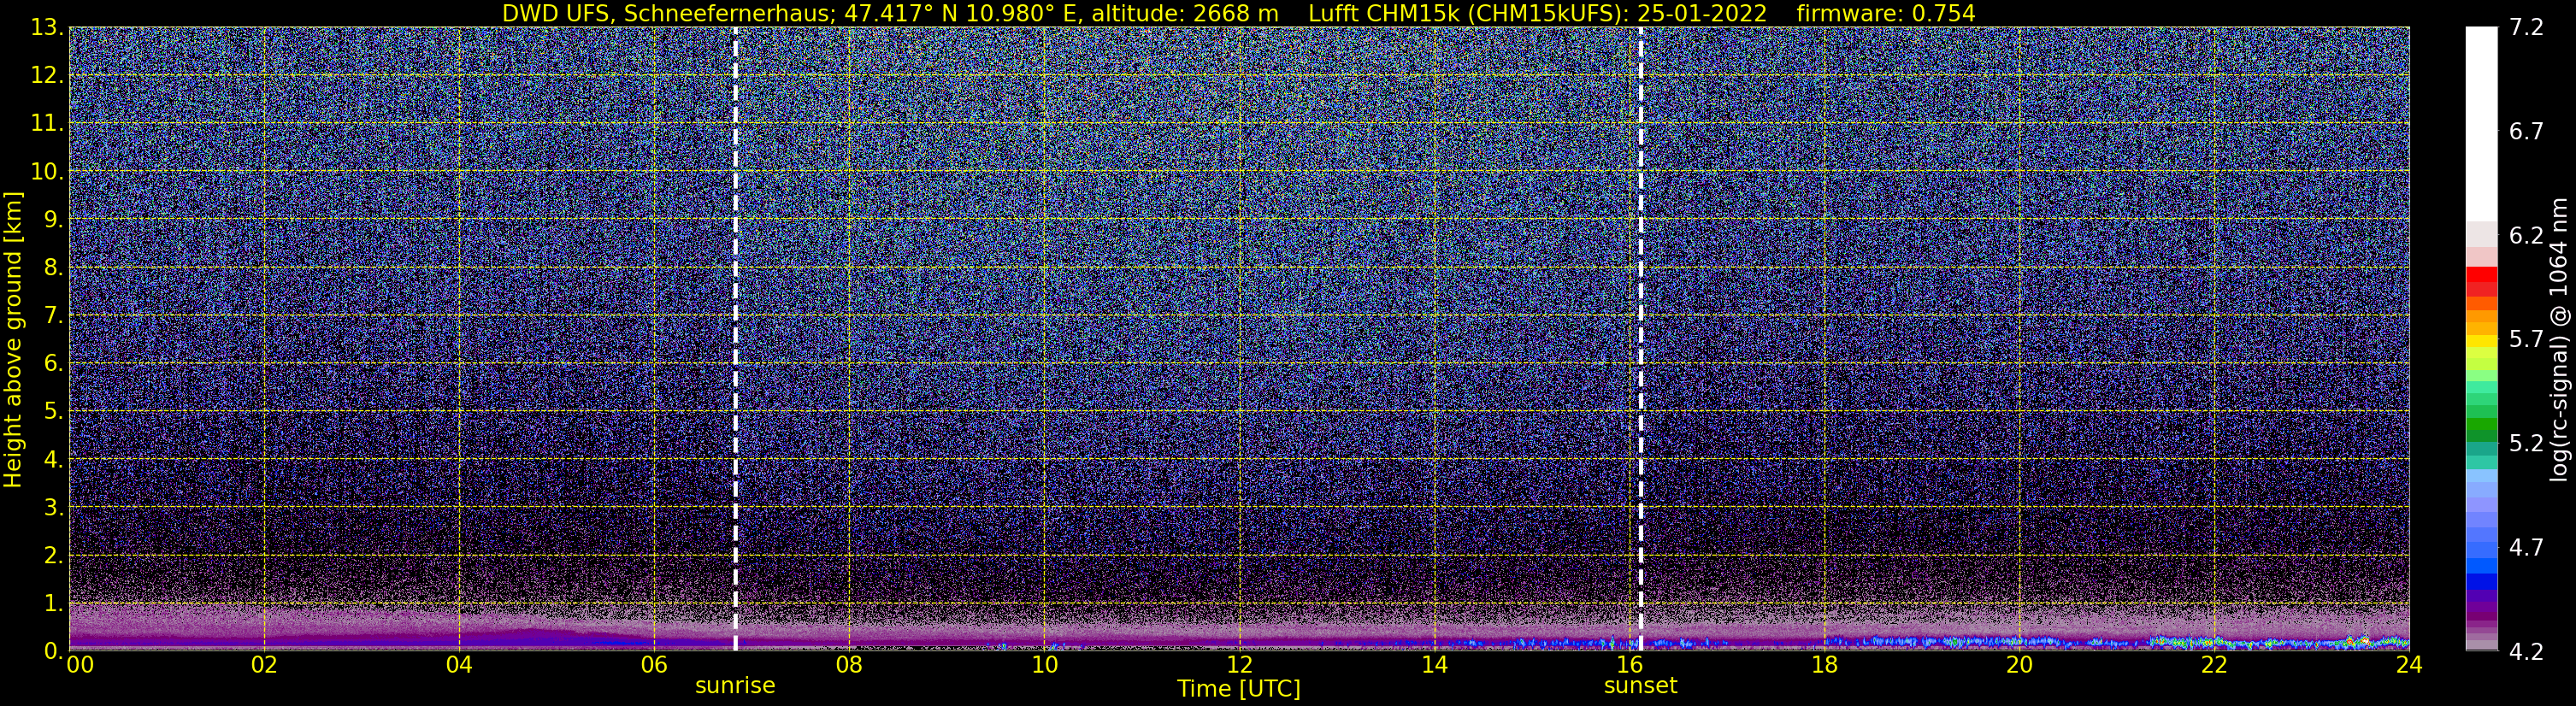Click the colorbar tick value '5.7'

(2526, 340)
